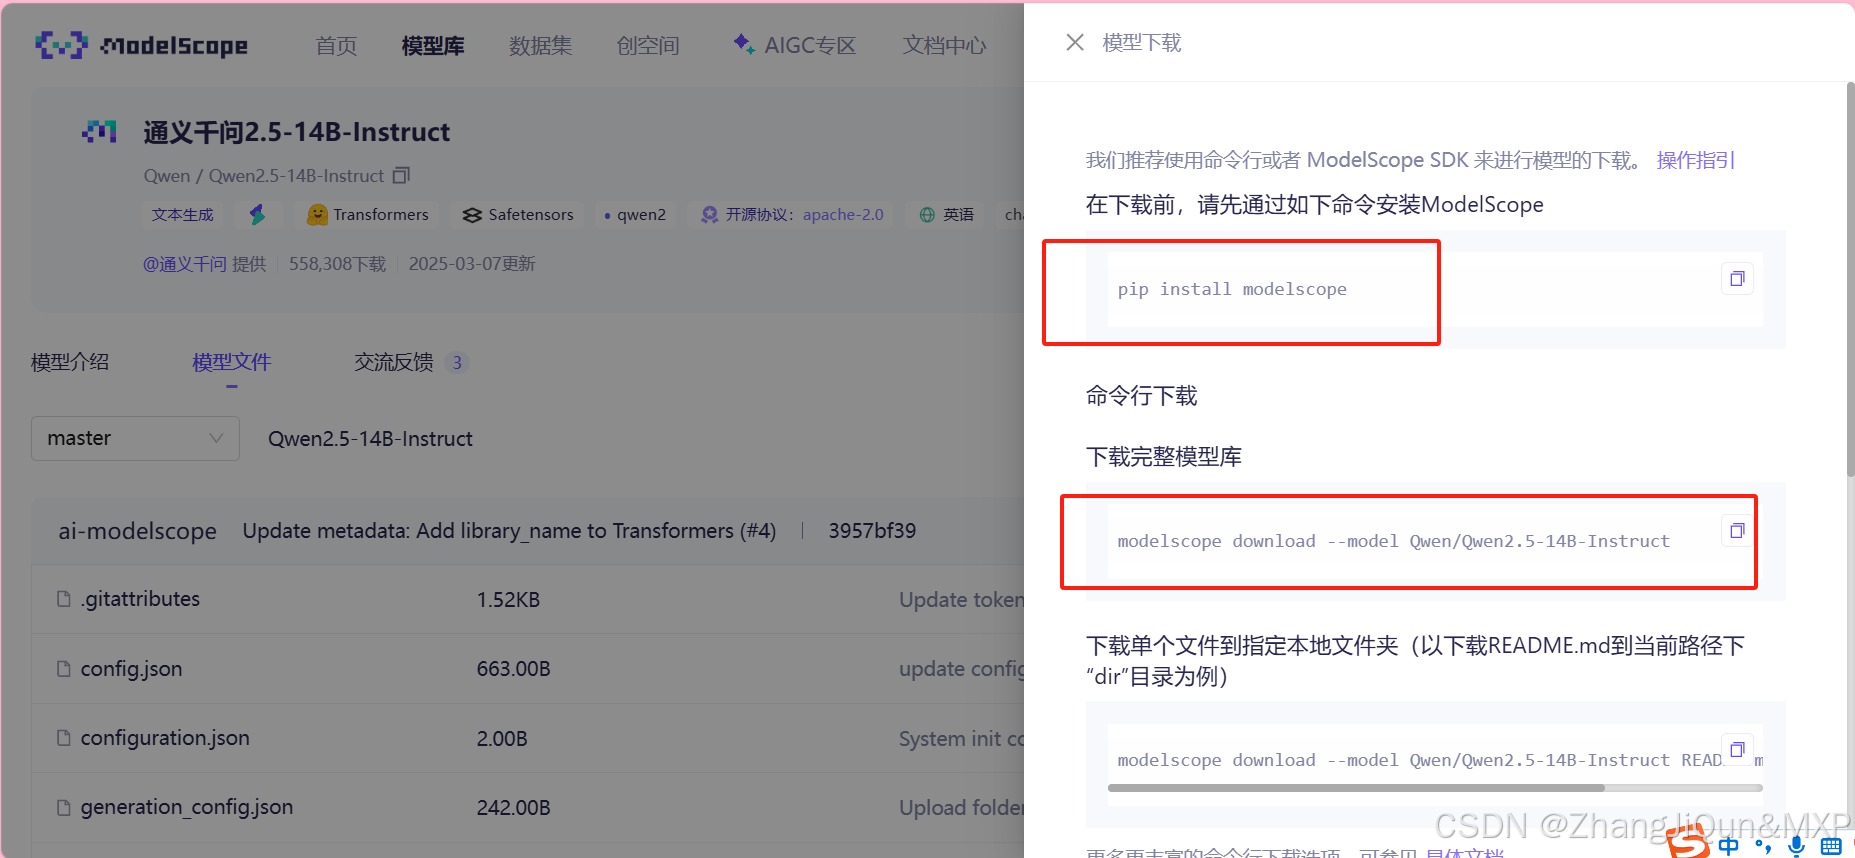Open AIGC专区 in the top navigation
The width and height of the screenshot is (1855, 858).
(x=795, y=45)
